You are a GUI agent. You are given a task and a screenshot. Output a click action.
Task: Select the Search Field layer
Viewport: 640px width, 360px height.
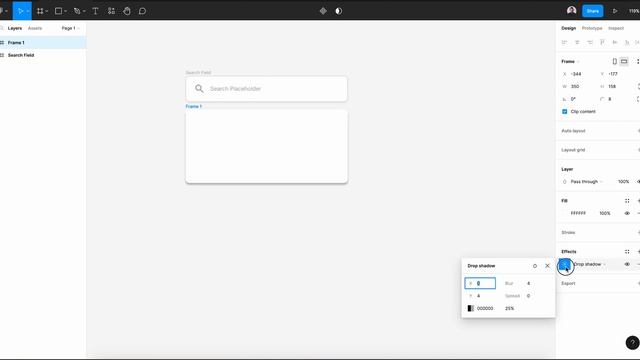[x=43, y=55]
